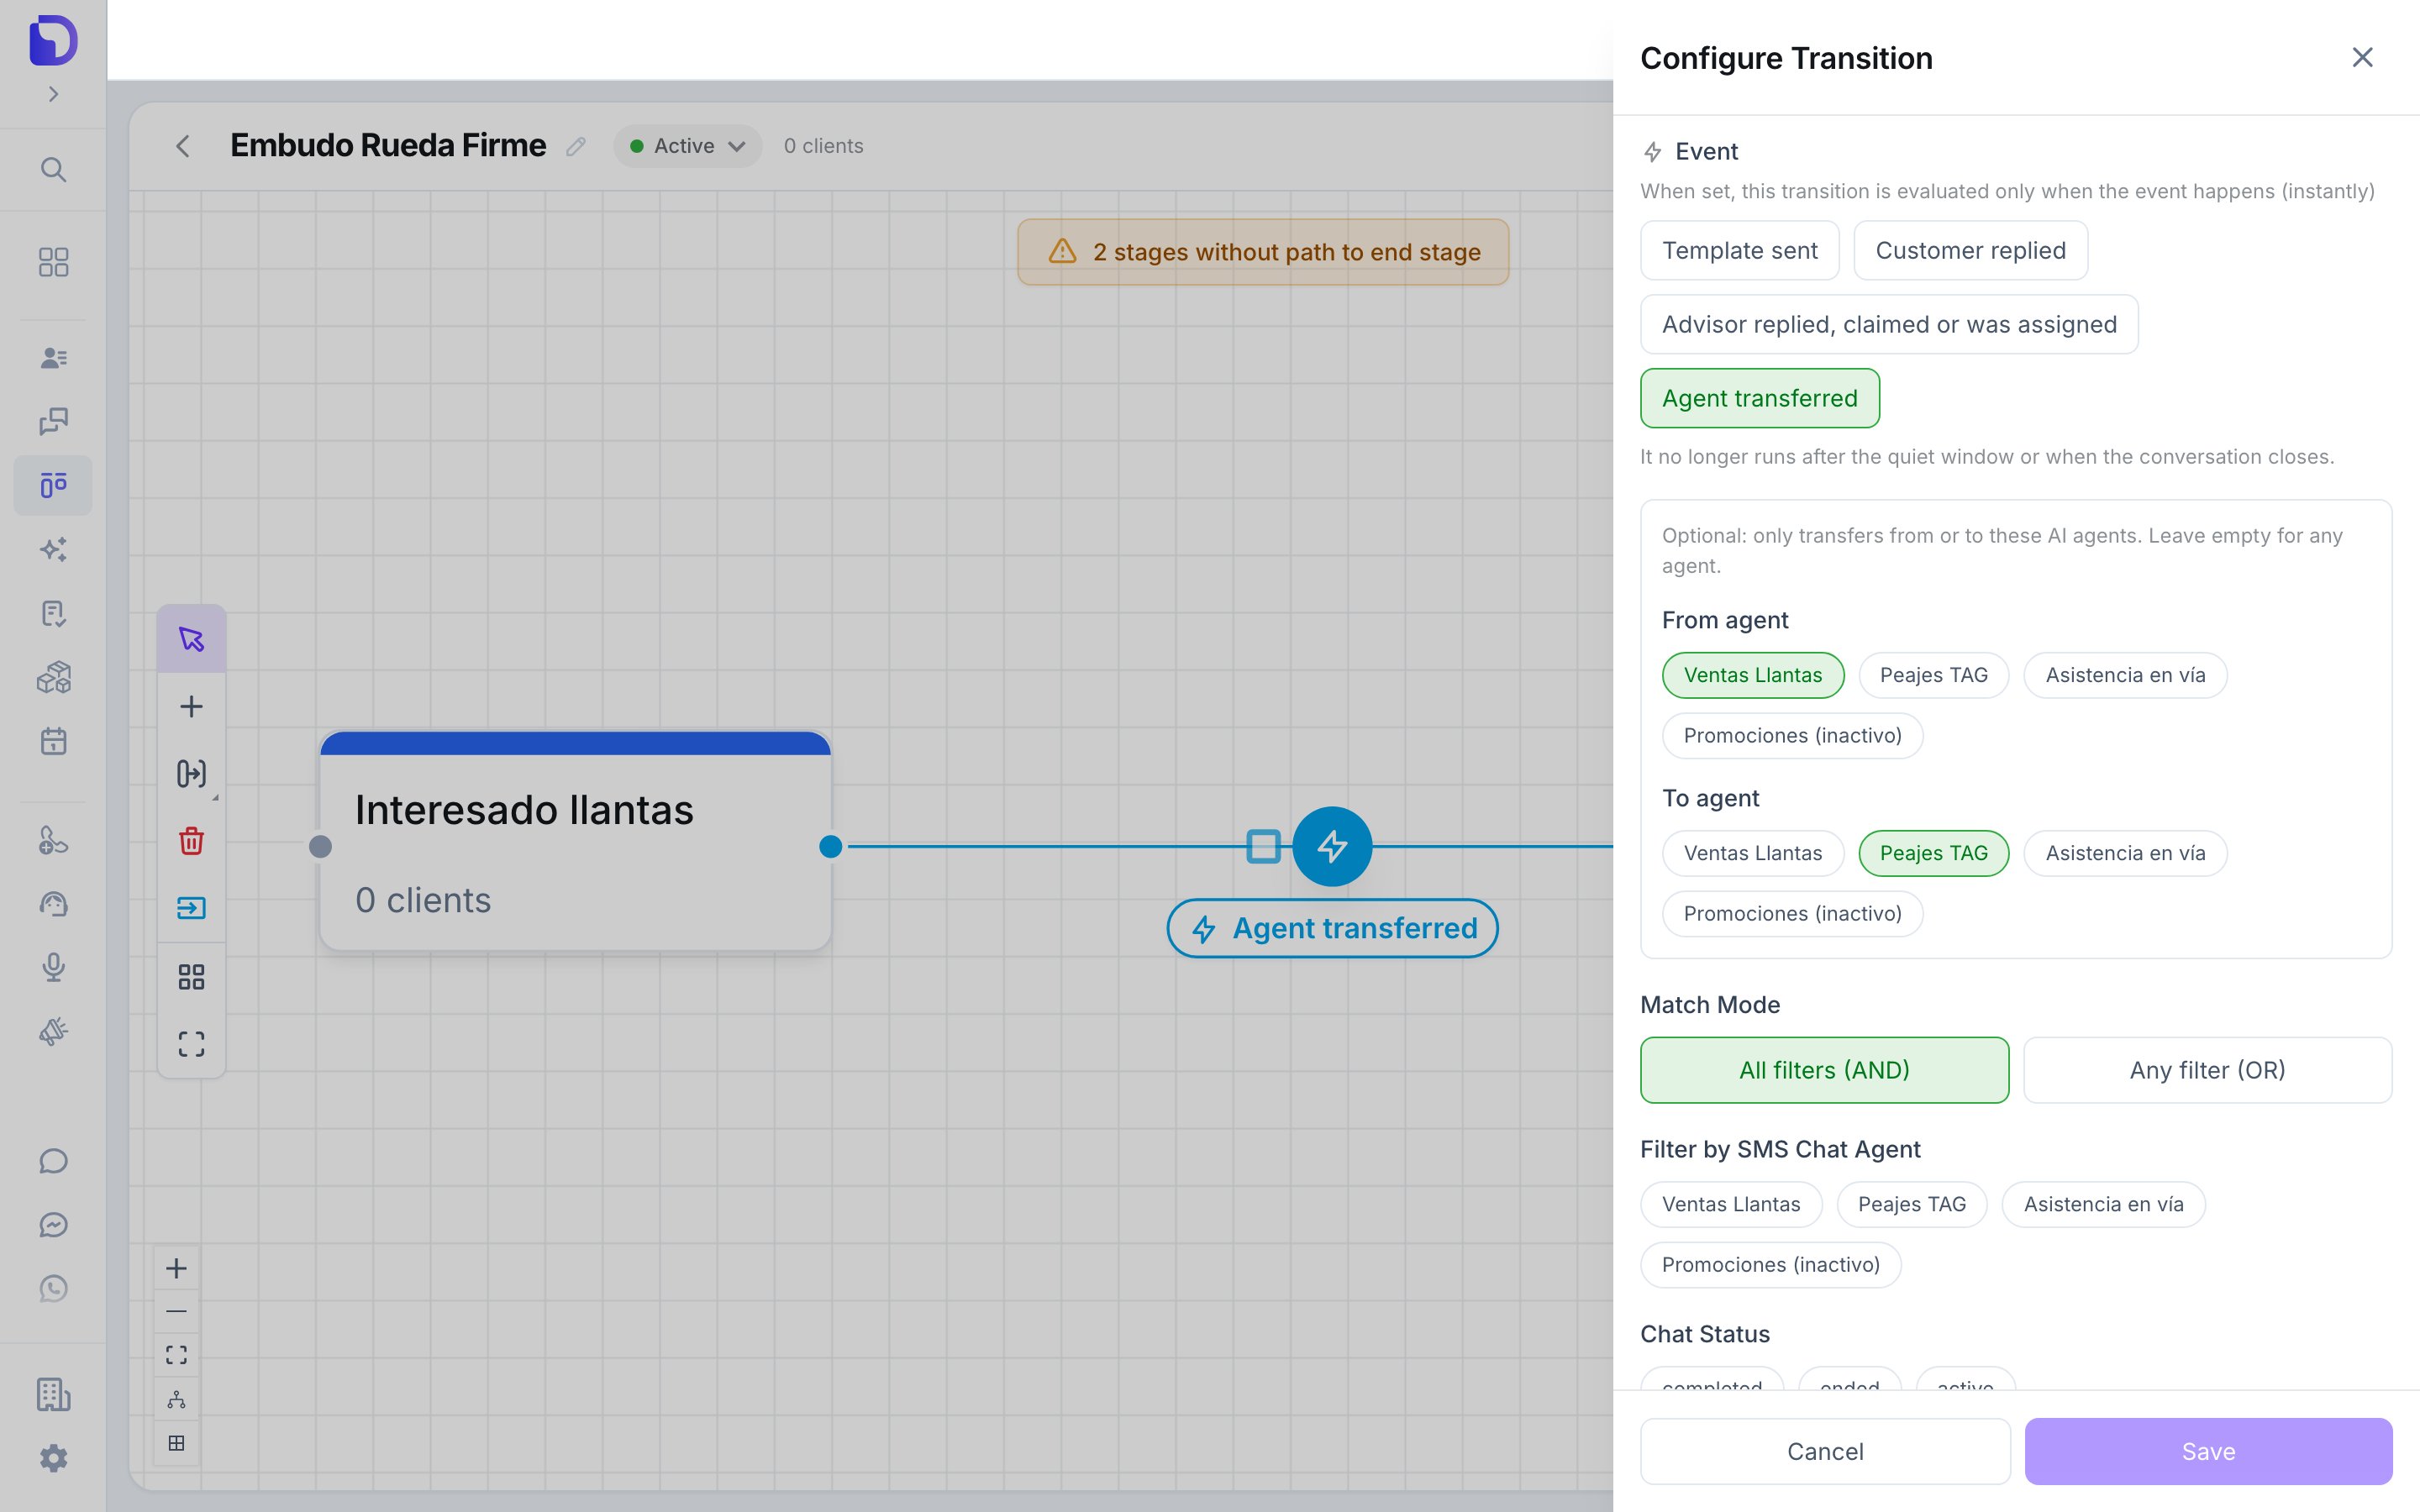Image resolution: width=2420 pixels, height=1512 pixels.
Task: Open the AI sparkles icon in sidebar
Action: click(x=53, y=549)
